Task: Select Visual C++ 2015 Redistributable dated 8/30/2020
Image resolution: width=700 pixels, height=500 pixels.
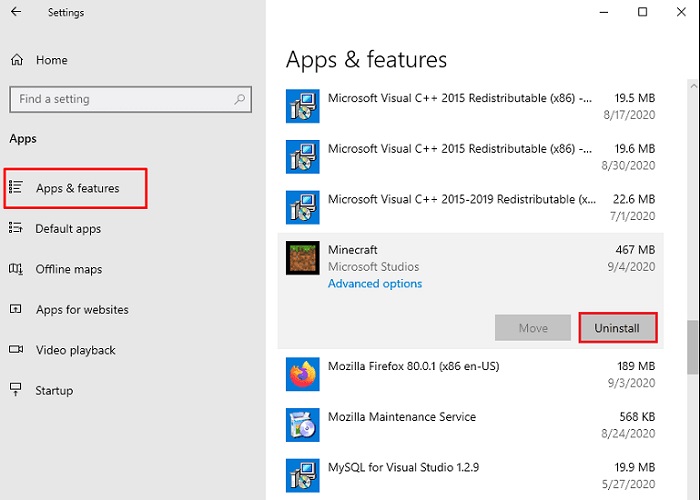Action: coord(471,157)
